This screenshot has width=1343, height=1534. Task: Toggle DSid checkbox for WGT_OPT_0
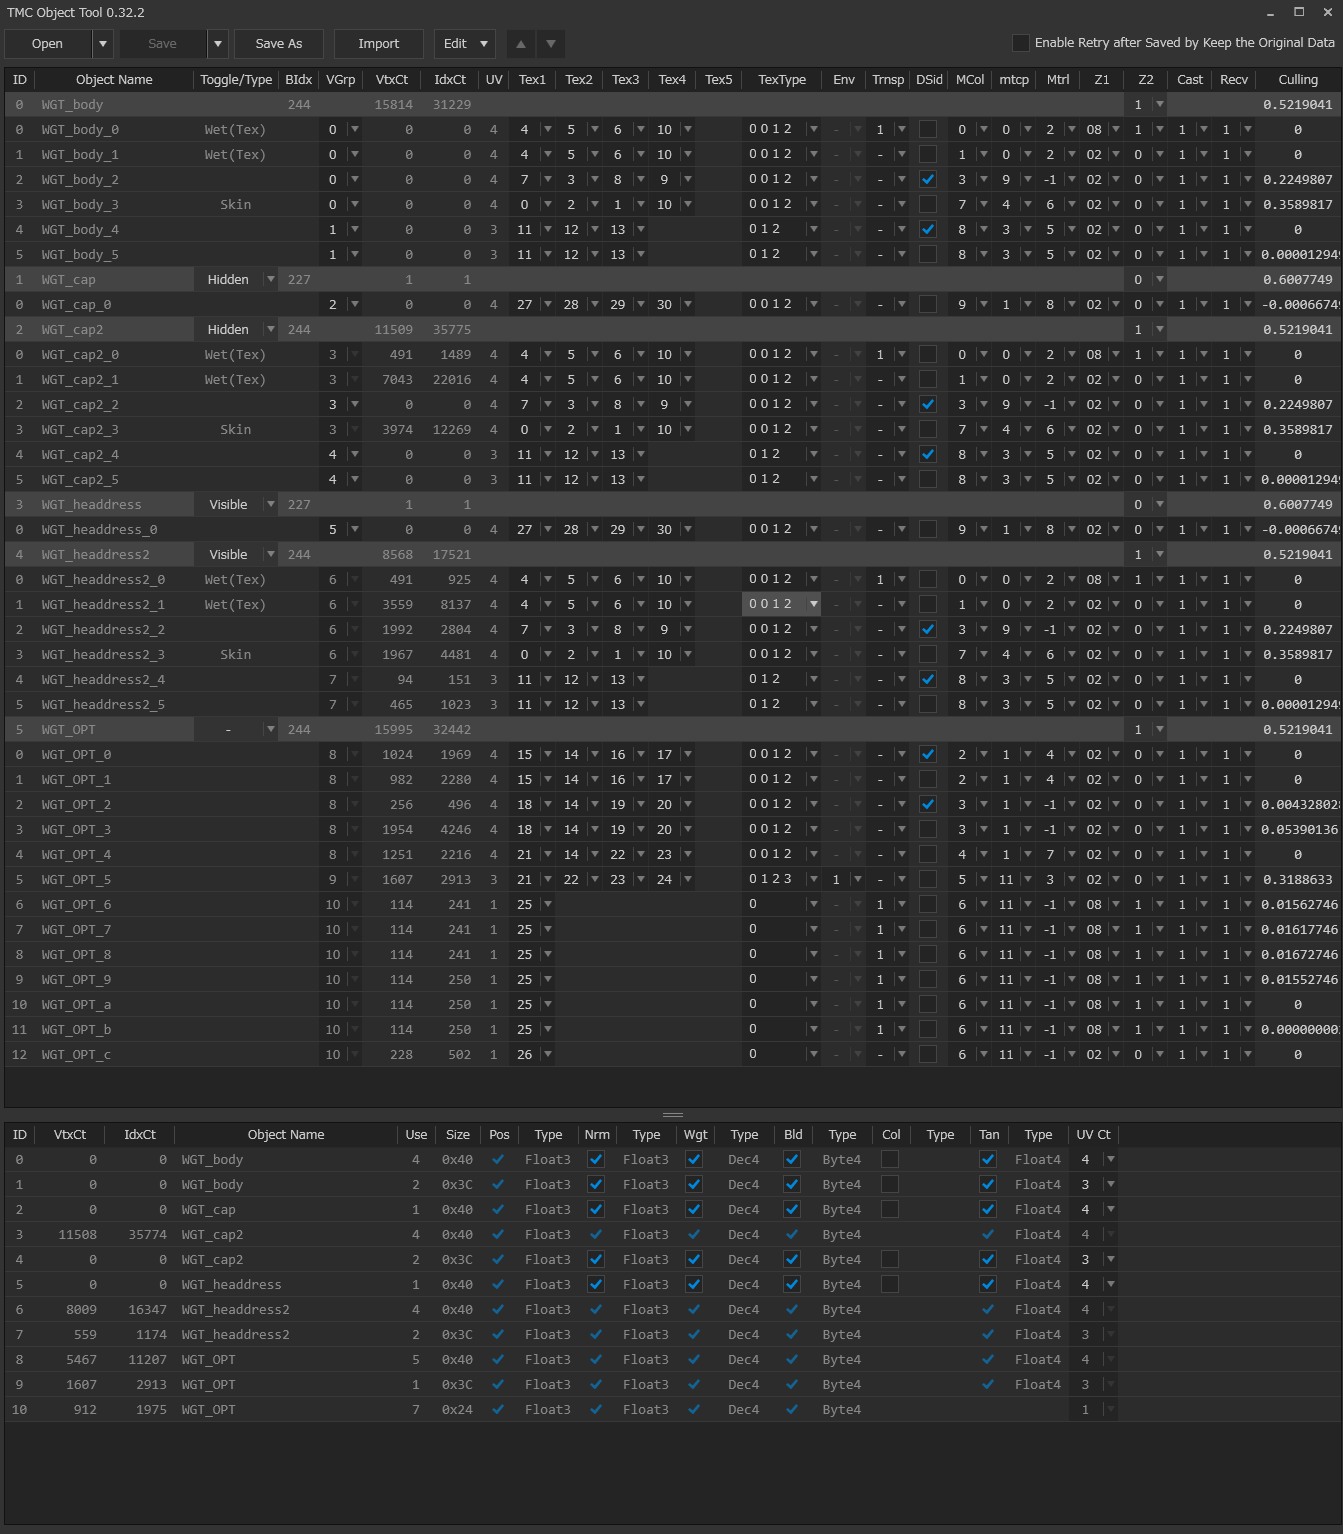pyautogui.click(x=928, y=754)
